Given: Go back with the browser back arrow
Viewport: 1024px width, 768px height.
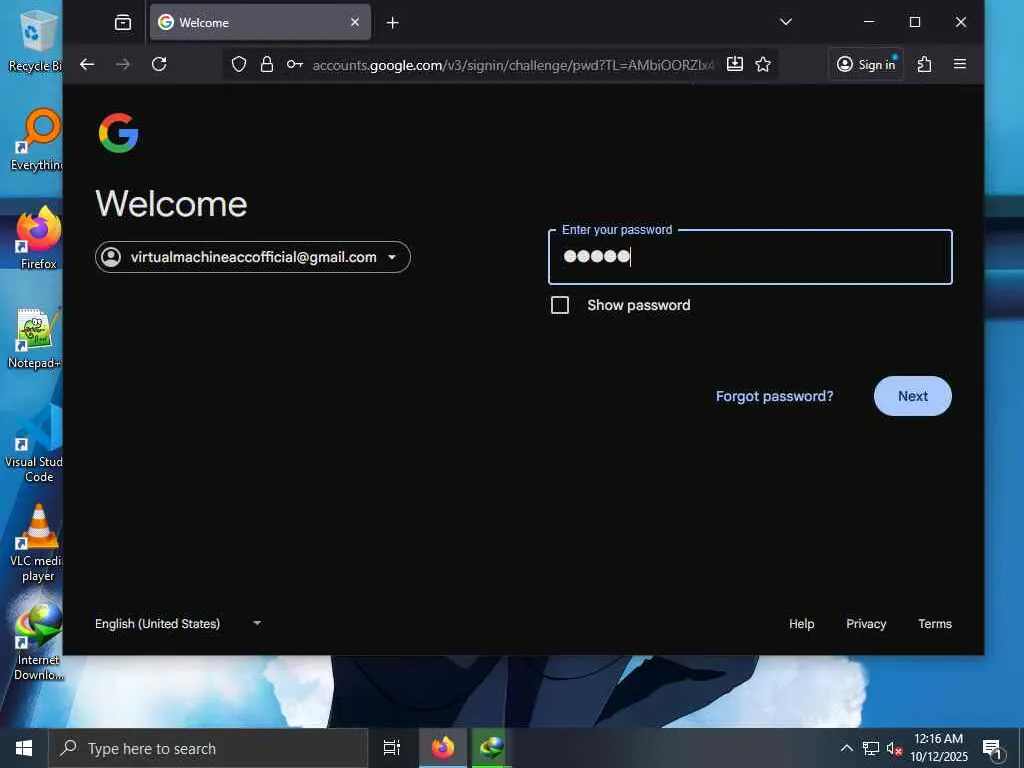Looking at the screenshot, I should click(x=87, y=64).
